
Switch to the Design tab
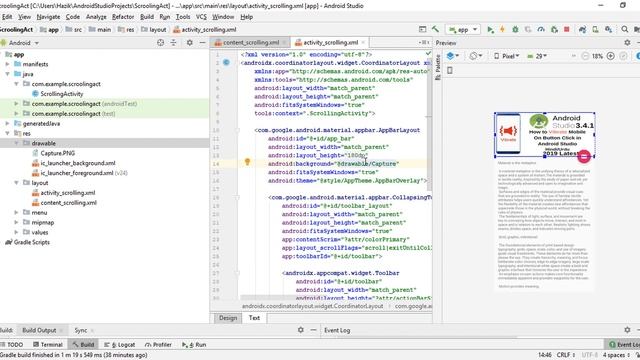click(228, 318)
